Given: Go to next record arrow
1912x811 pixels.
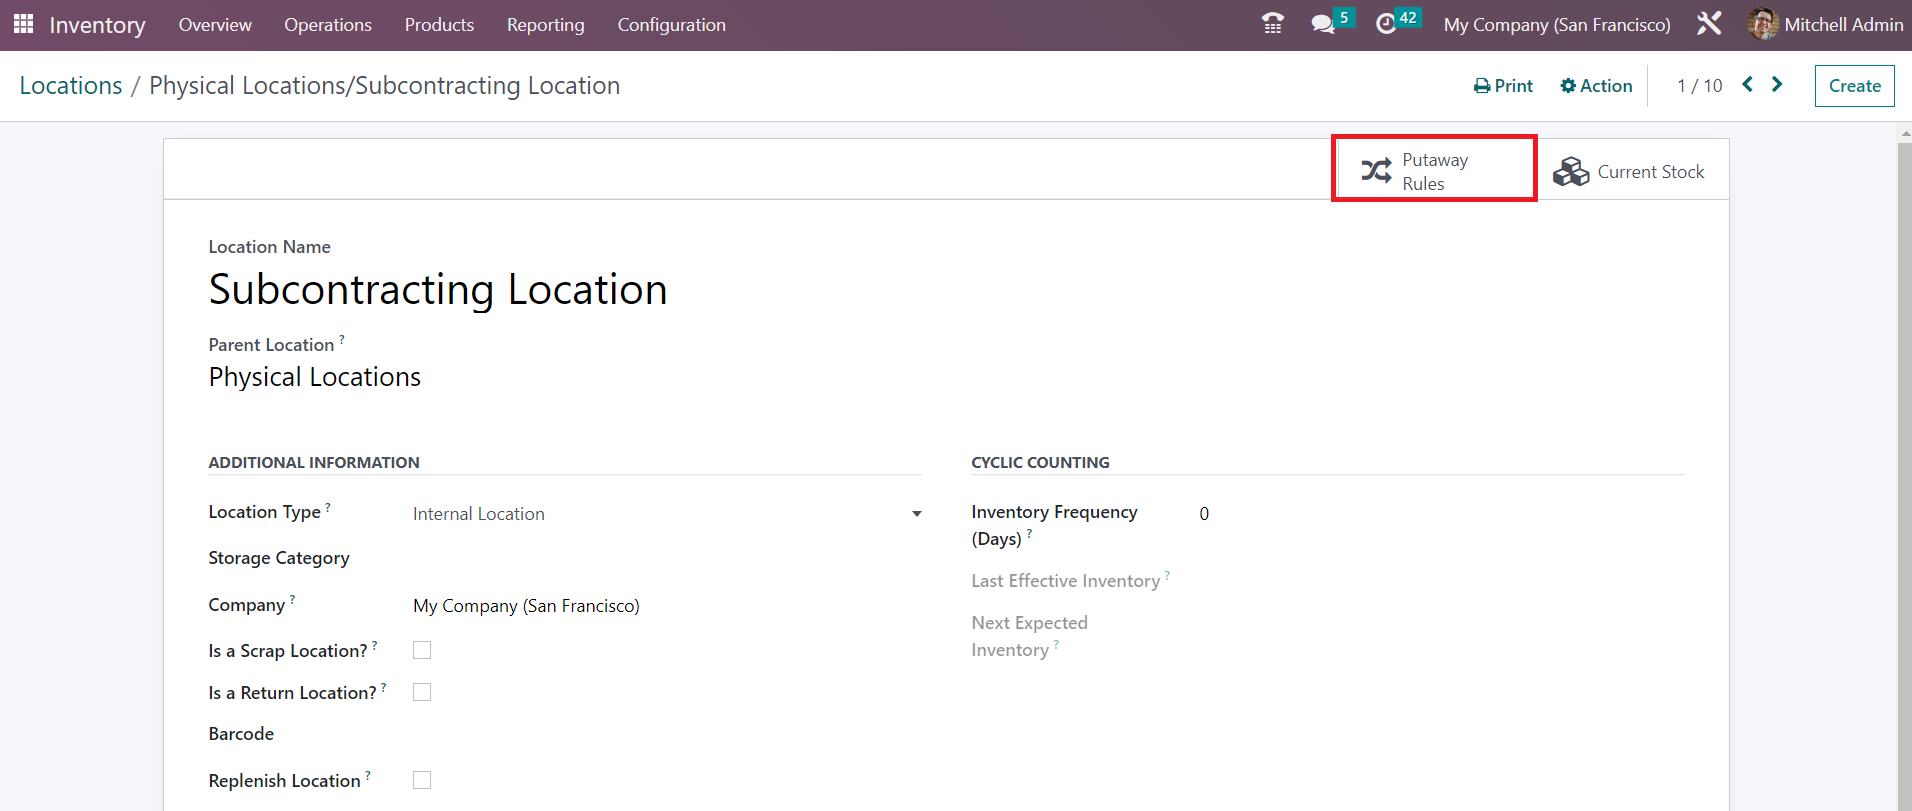Looking at the screenshot, I should [x=1777, y=85].
